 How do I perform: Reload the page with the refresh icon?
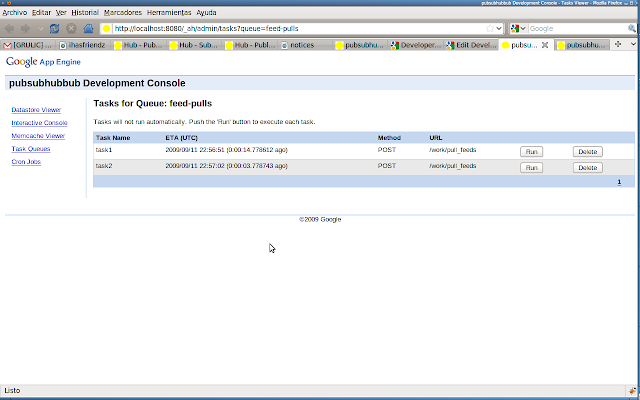click(x=54, y=29)
